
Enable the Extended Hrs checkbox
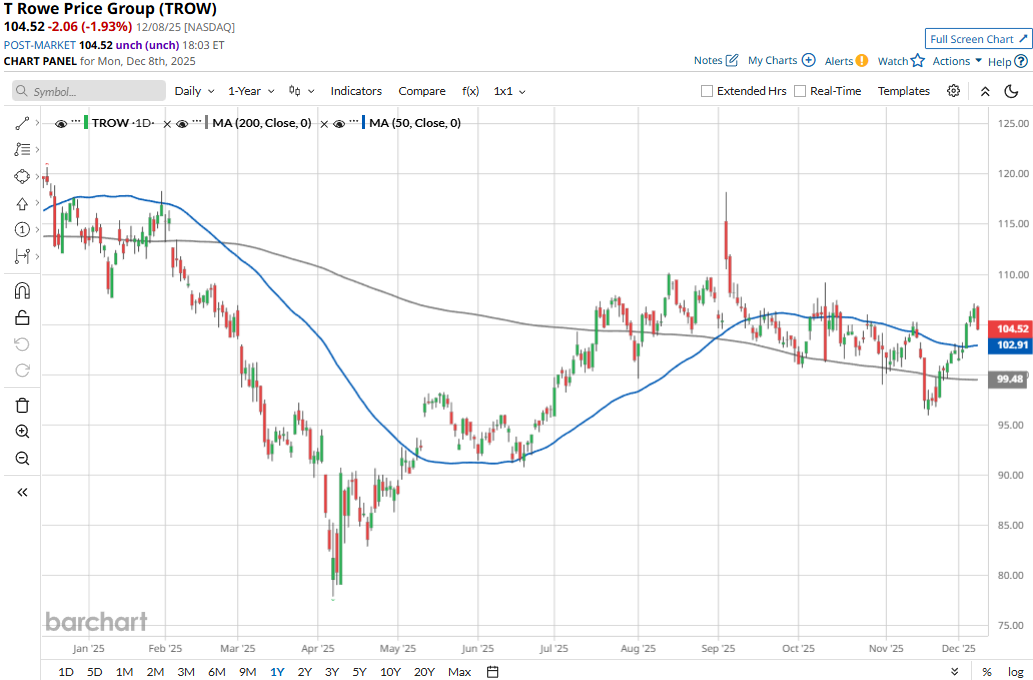(x=707, y=91)
